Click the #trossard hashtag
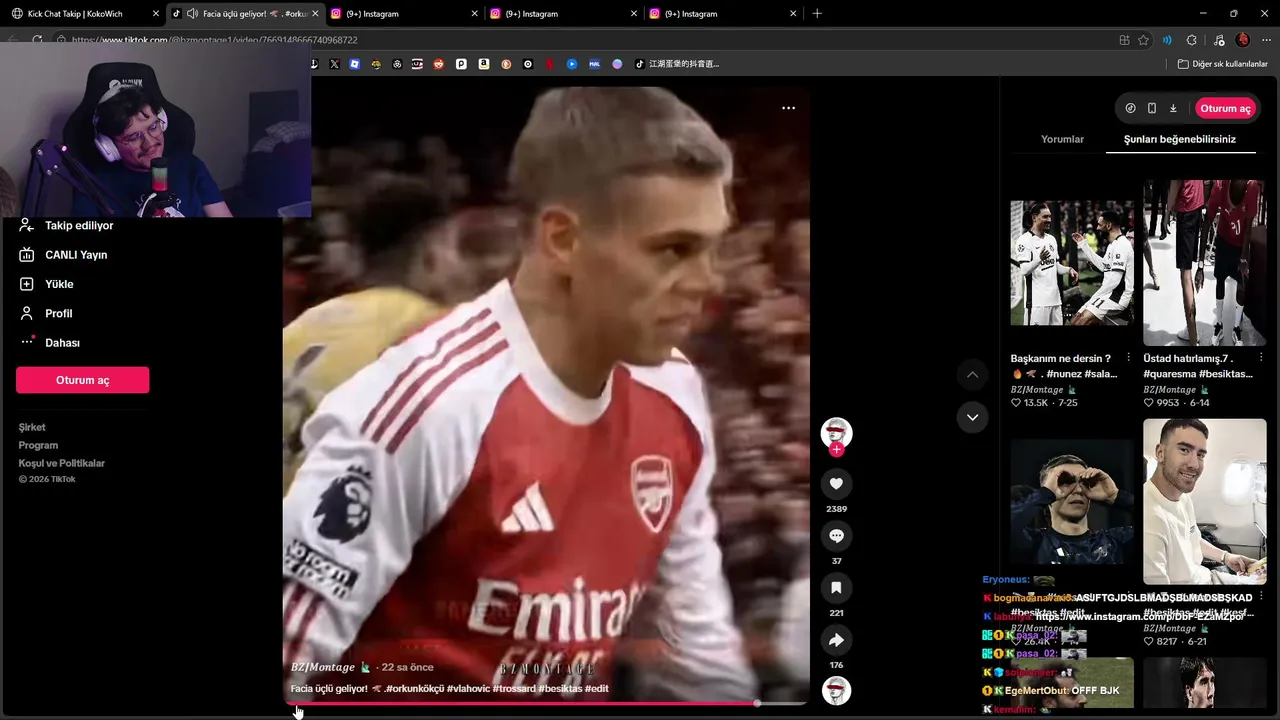Image resolution: width=1280 pixels, height=720 pixels. (514, 689)
